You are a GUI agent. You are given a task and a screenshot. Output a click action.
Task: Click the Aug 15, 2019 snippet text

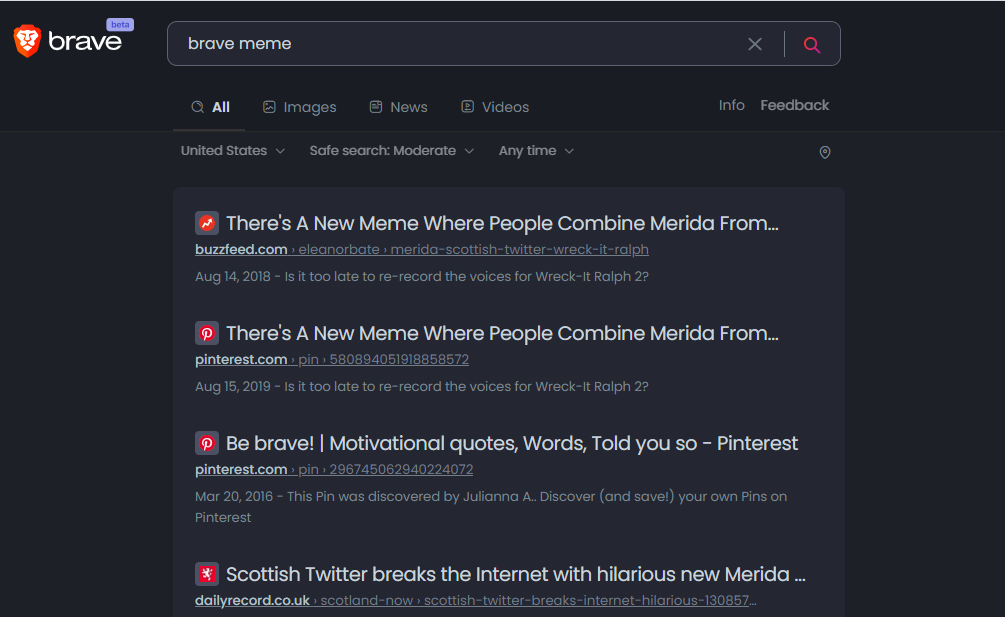[422, 387]
